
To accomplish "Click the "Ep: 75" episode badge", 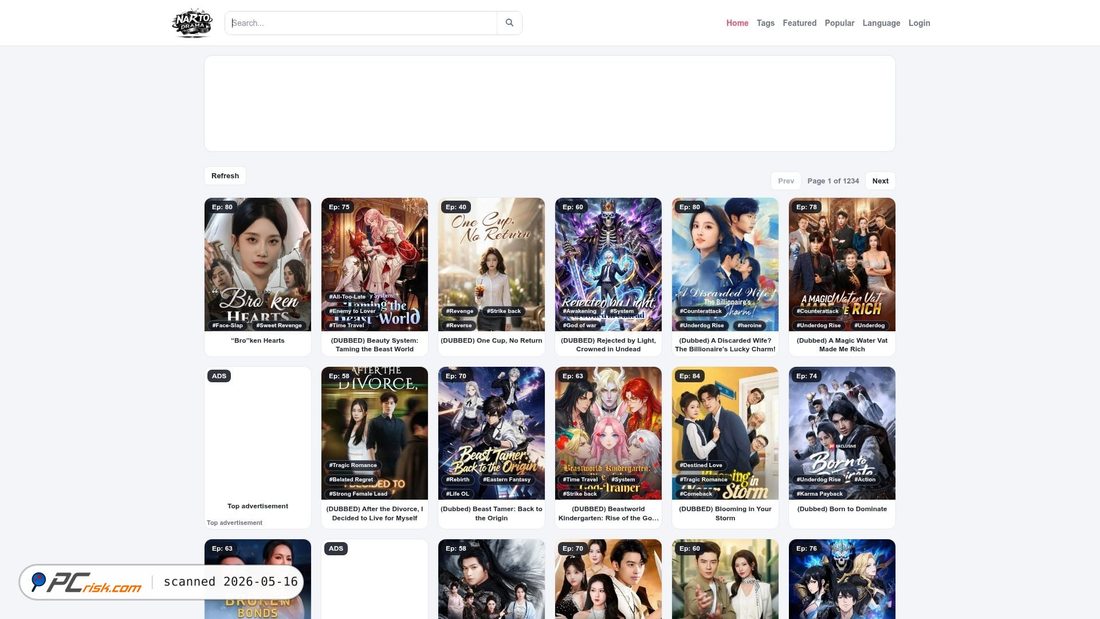I will (x=339, y=207).
